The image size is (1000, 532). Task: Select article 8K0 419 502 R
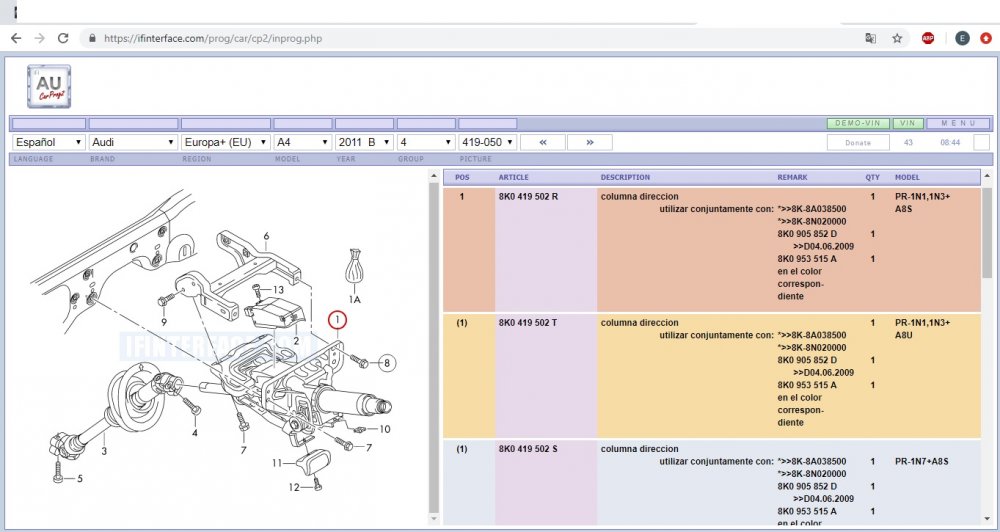coord(528,196)
